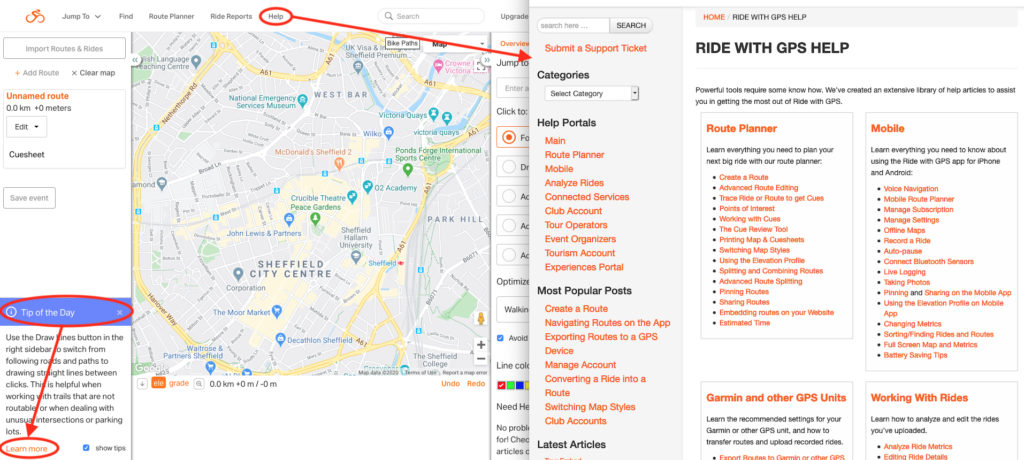
Task: Click the Undo link below the map
Action: 451,384
